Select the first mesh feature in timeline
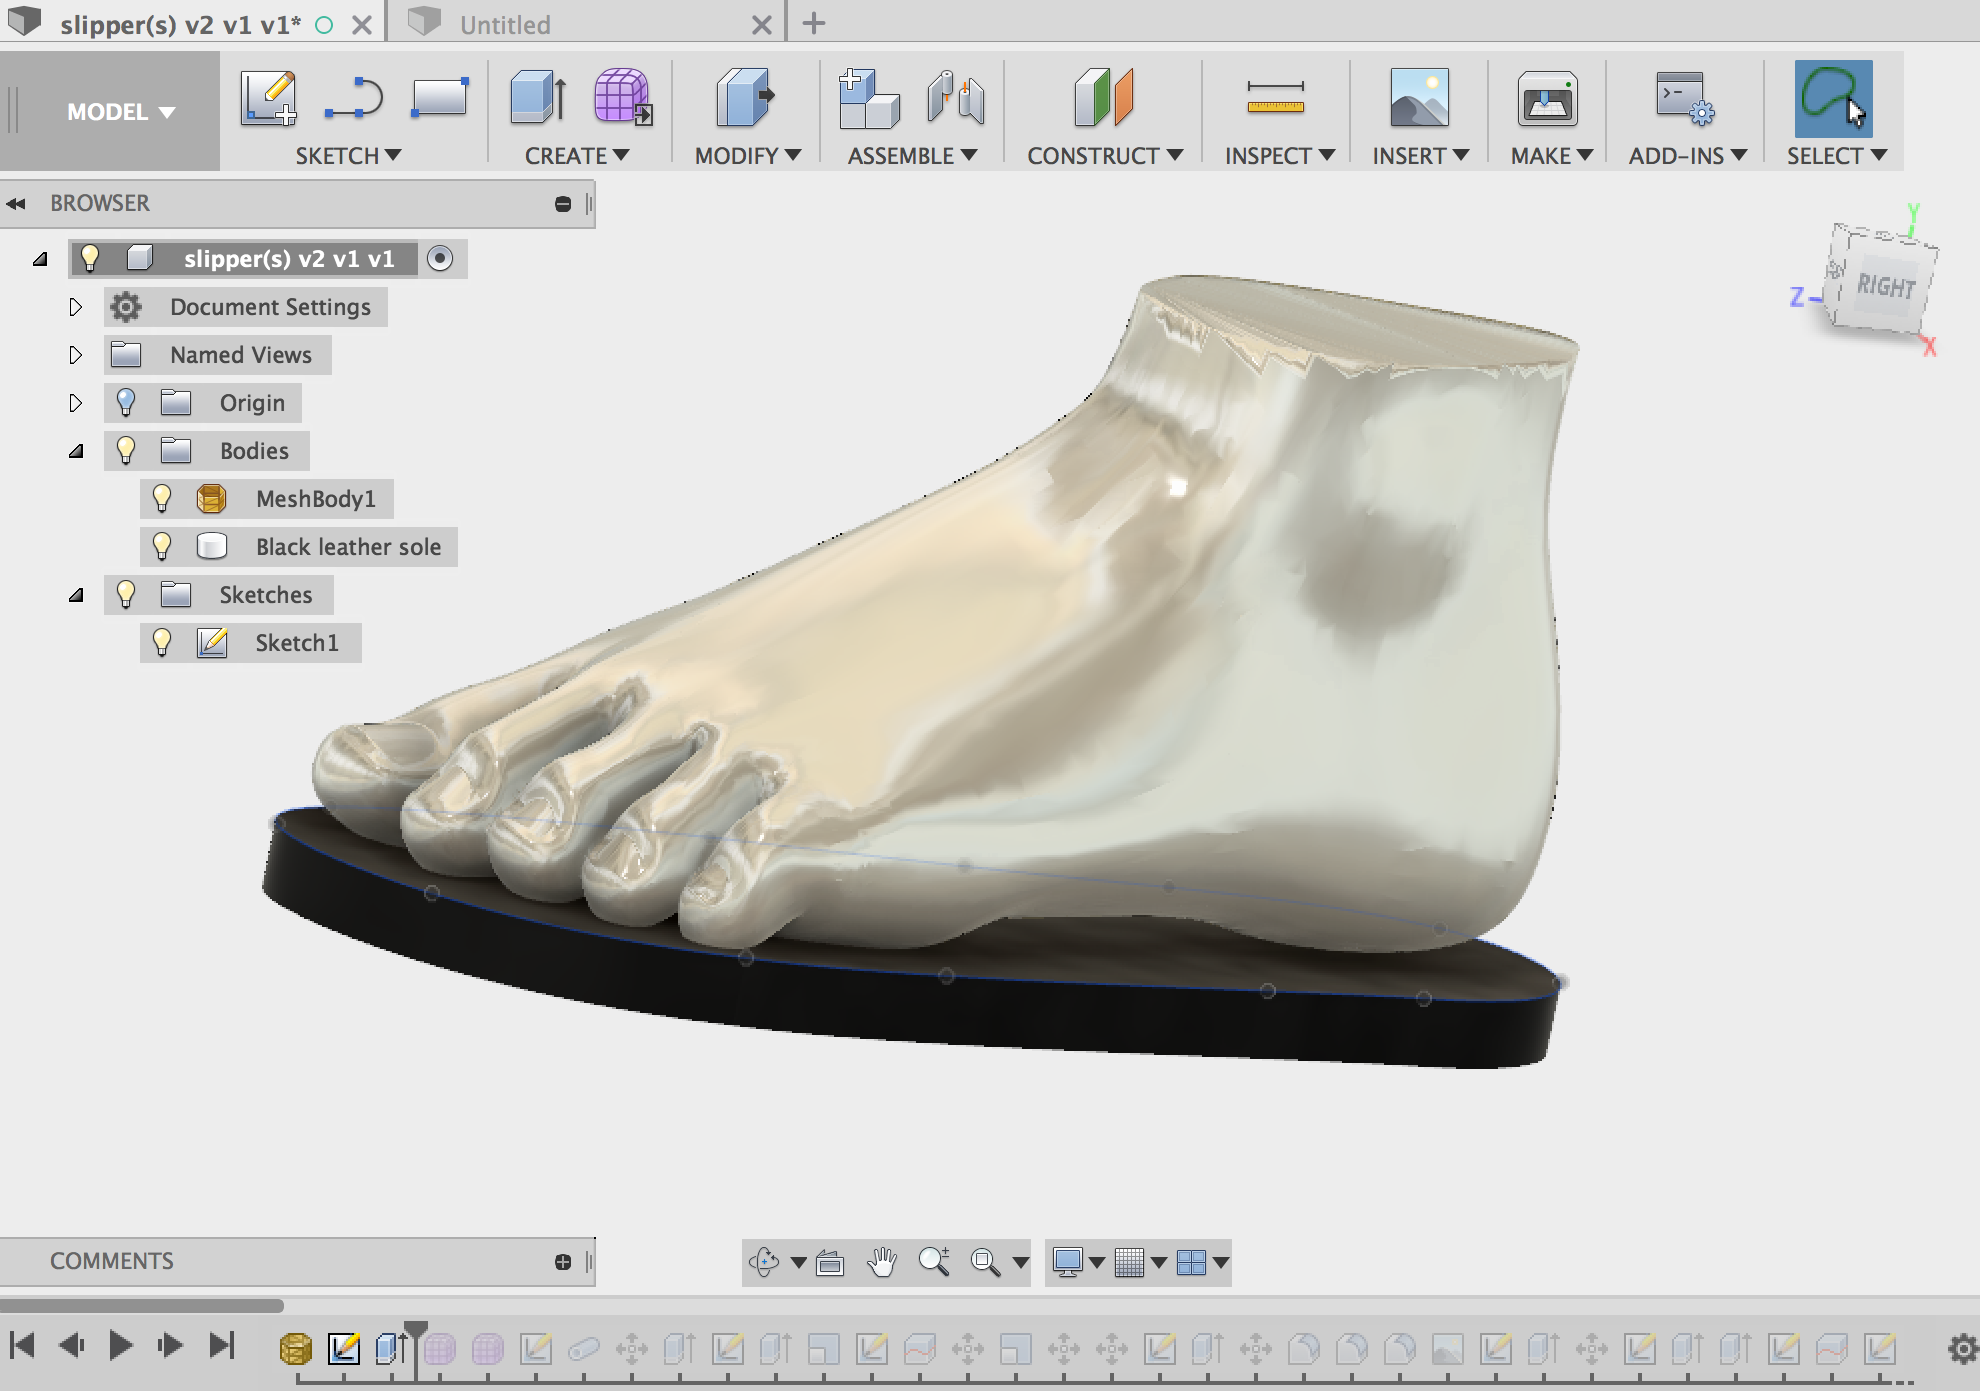 click(295, 1349)
